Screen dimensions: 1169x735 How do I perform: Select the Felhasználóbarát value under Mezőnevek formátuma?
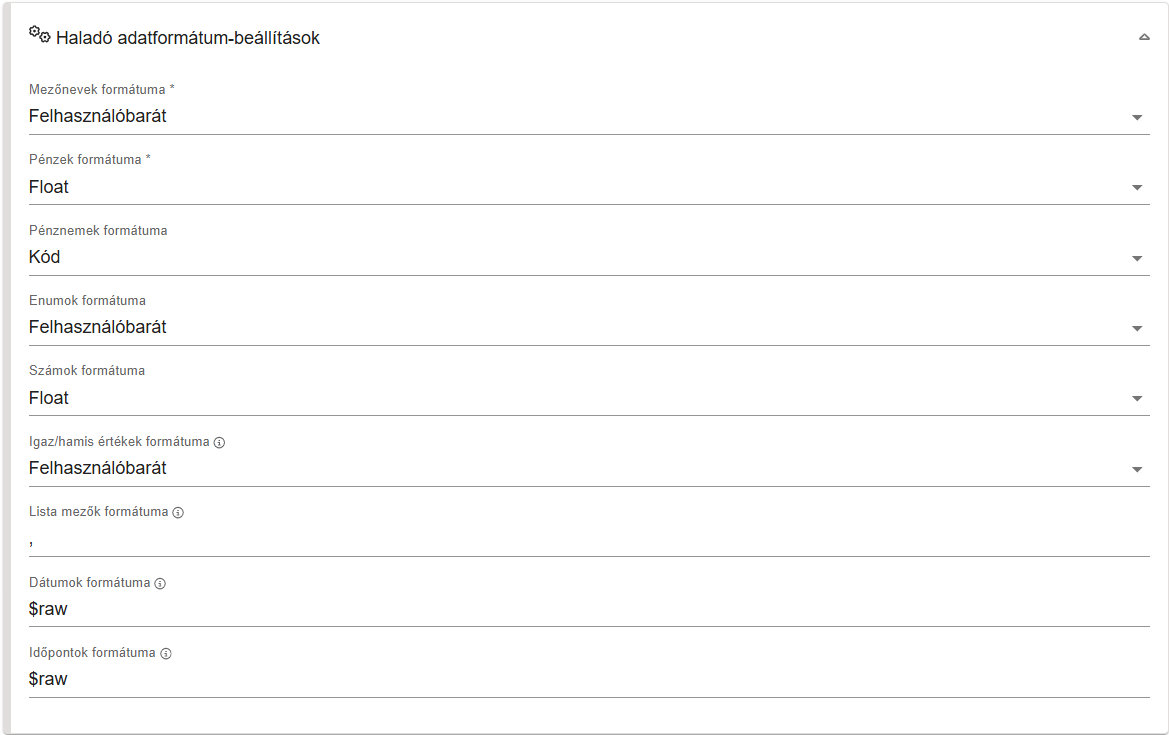98,116
